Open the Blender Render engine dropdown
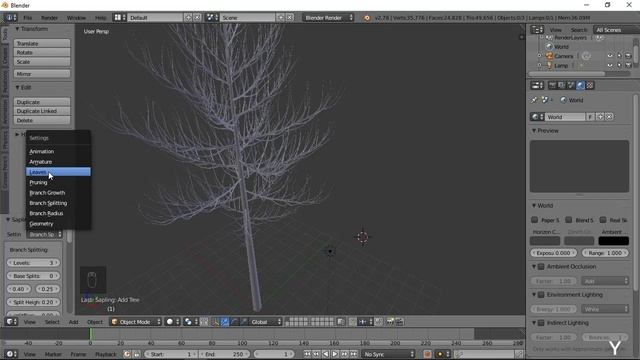The width and height of the screenshot is (640, 360). pyautogui.click(x=329, y=18)
